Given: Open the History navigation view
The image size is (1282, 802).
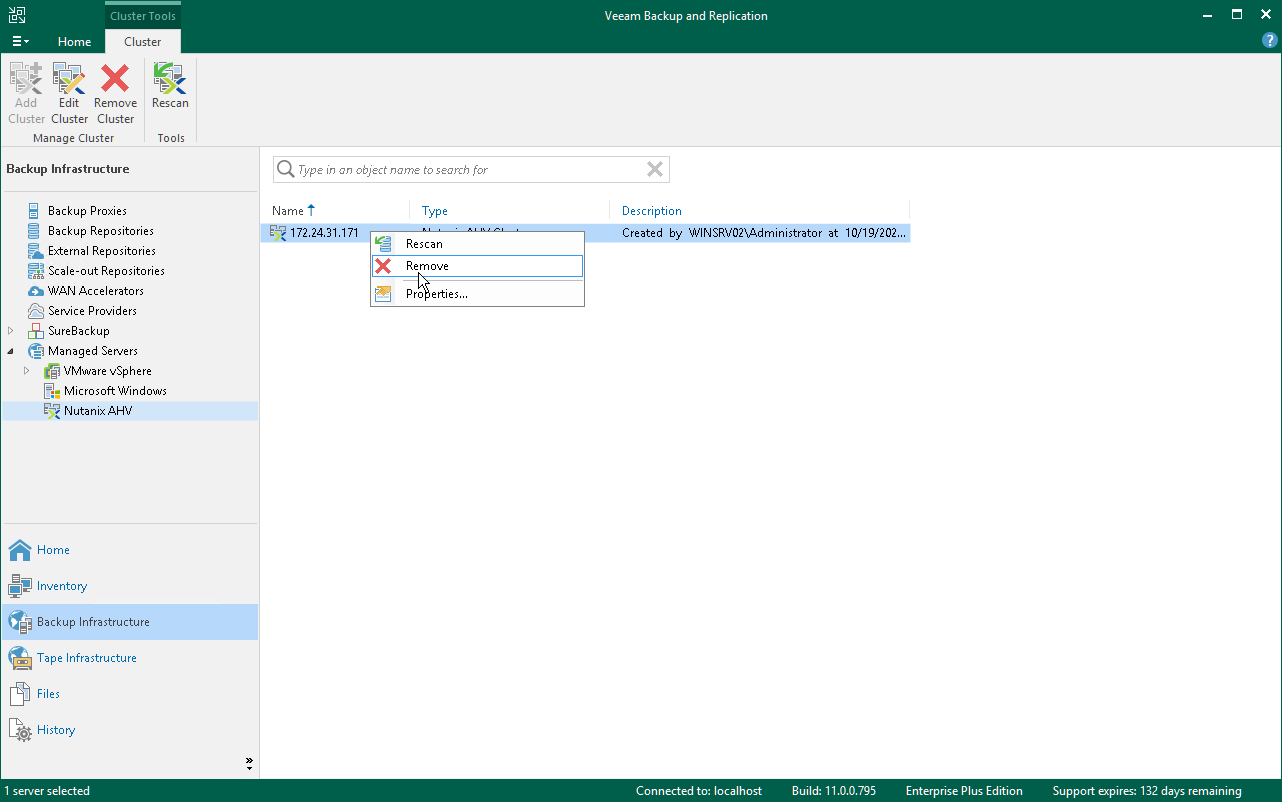Looking at the screenshot, I should coord(130,730).
